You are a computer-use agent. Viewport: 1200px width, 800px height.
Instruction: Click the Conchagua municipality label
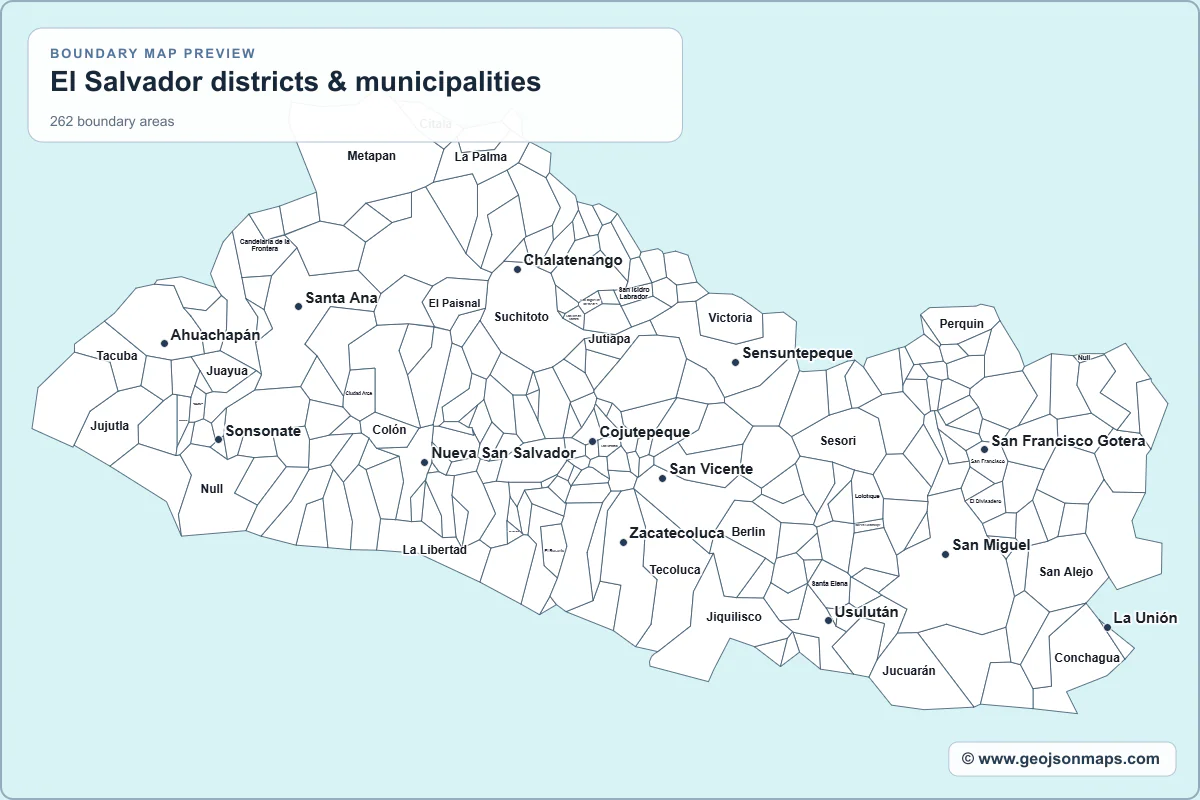[x=1087, y=658]
